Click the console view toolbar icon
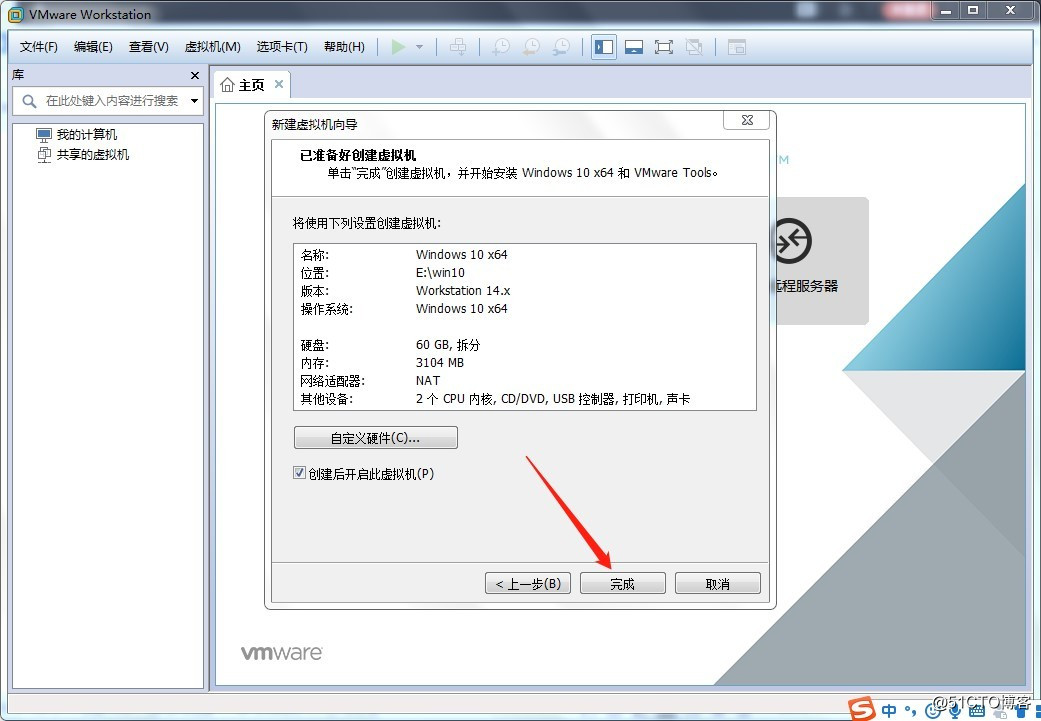1041x721 pixels. click(737, 46)
